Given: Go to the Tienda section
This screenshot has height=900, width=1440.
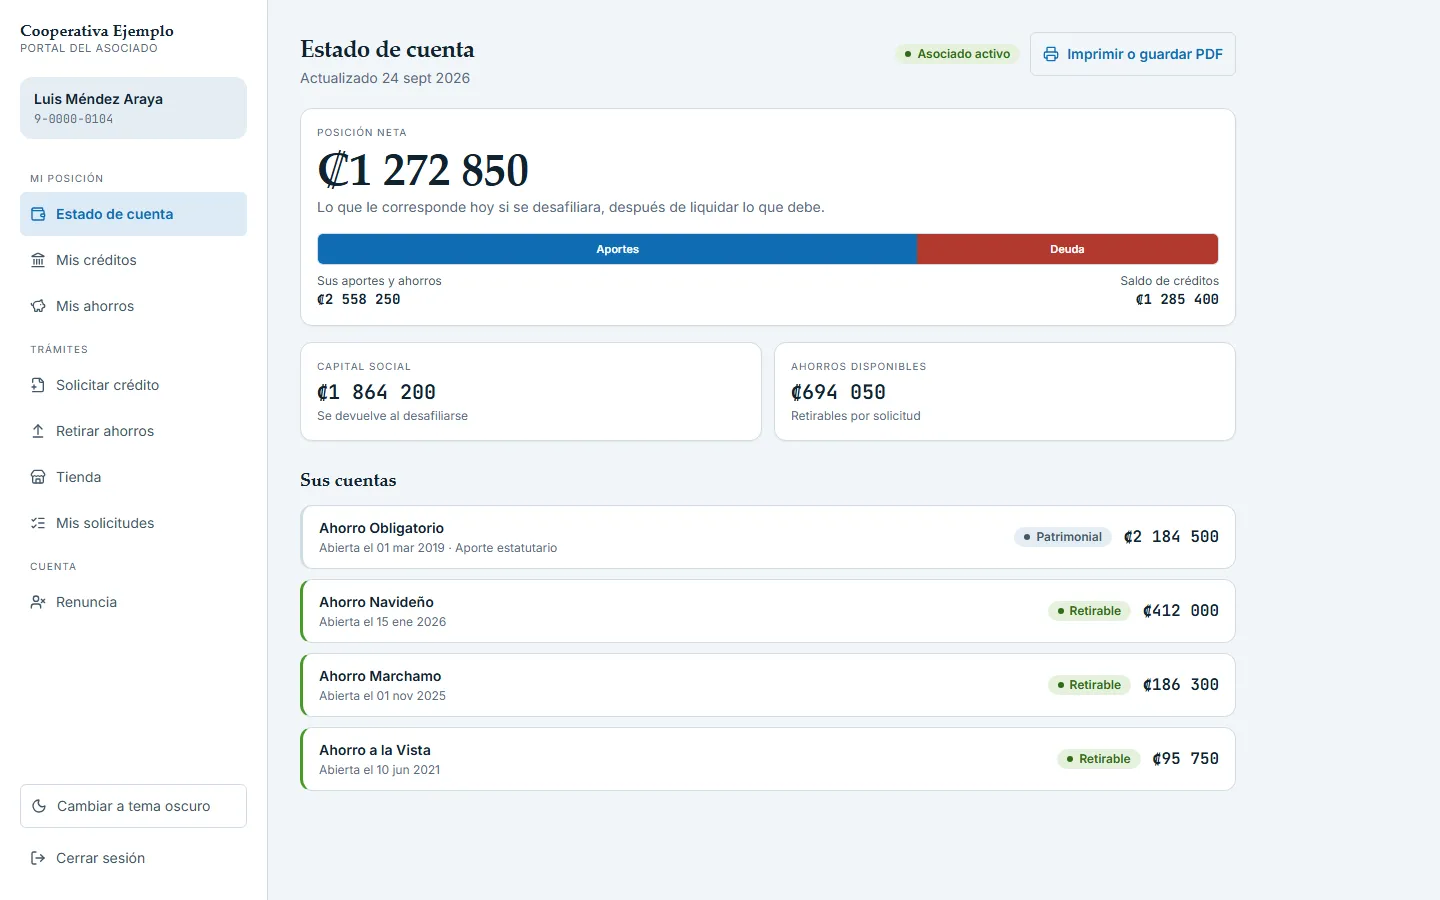Looking at the screenshot, I should [x=133, y=477].
